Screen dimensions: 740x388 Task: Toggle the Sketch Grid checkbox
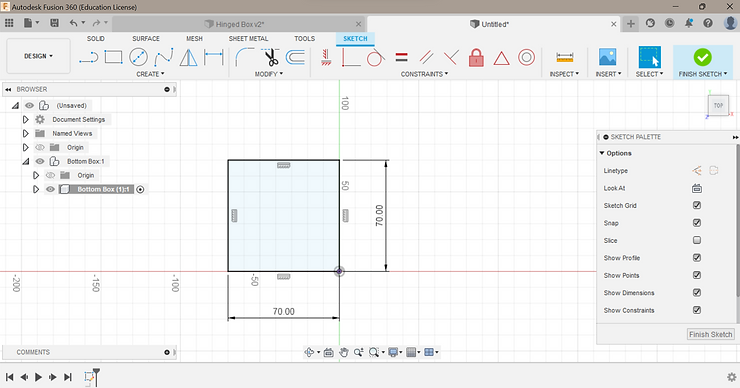point(697,205)
